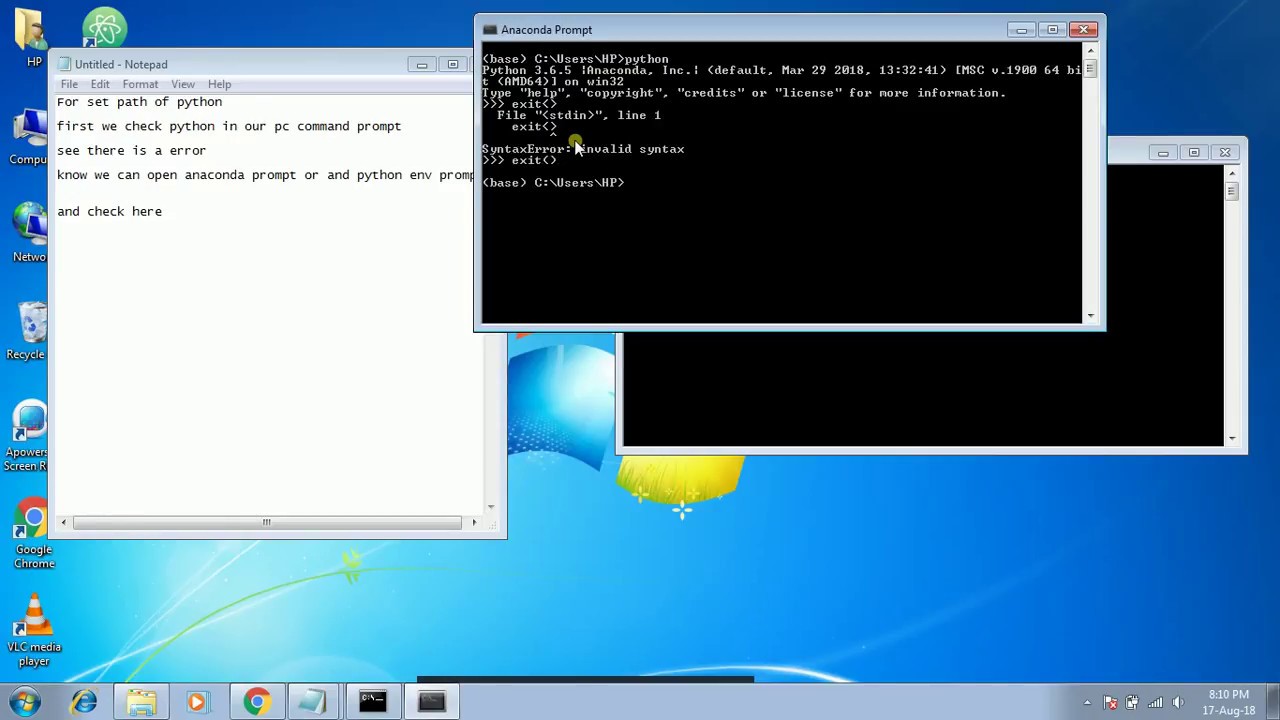The height and width of the screenshot is (720, 1280).
Task: Click the 'C:\Users\HP>python' command line
Action: coord(575,59)
